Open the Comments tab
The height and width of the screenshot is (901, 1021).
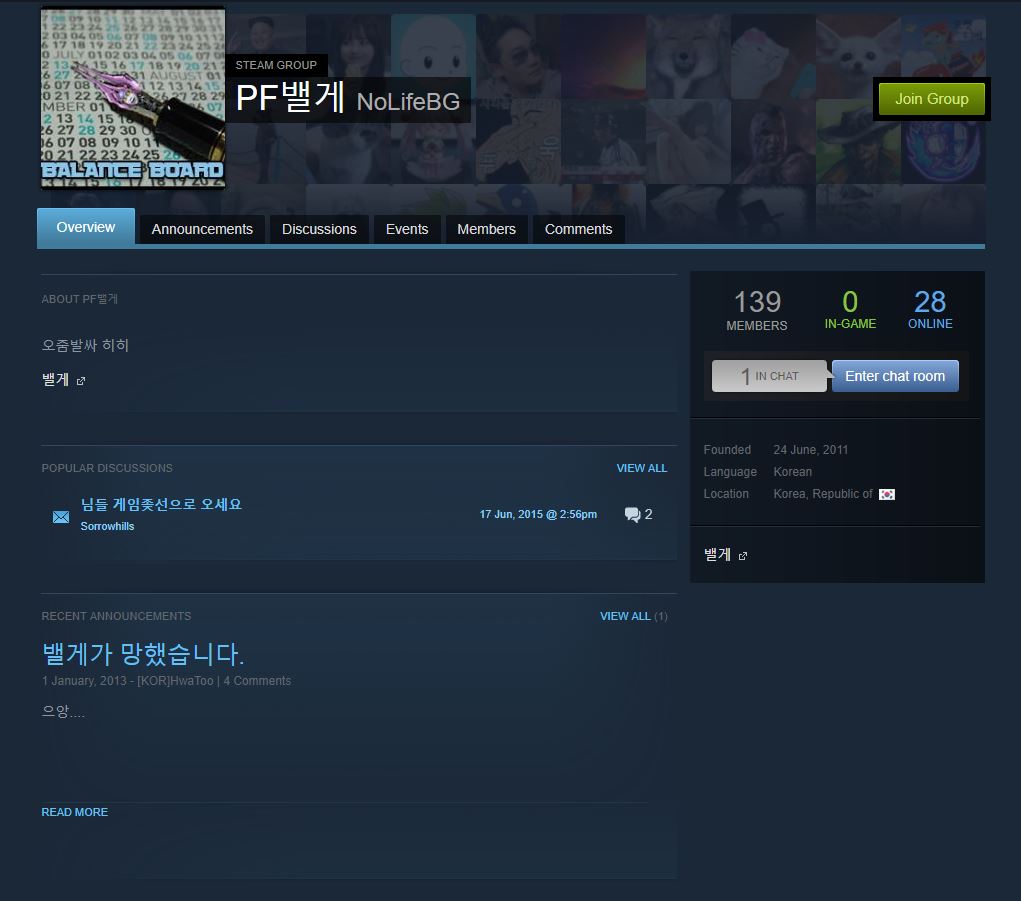point(578,229)
